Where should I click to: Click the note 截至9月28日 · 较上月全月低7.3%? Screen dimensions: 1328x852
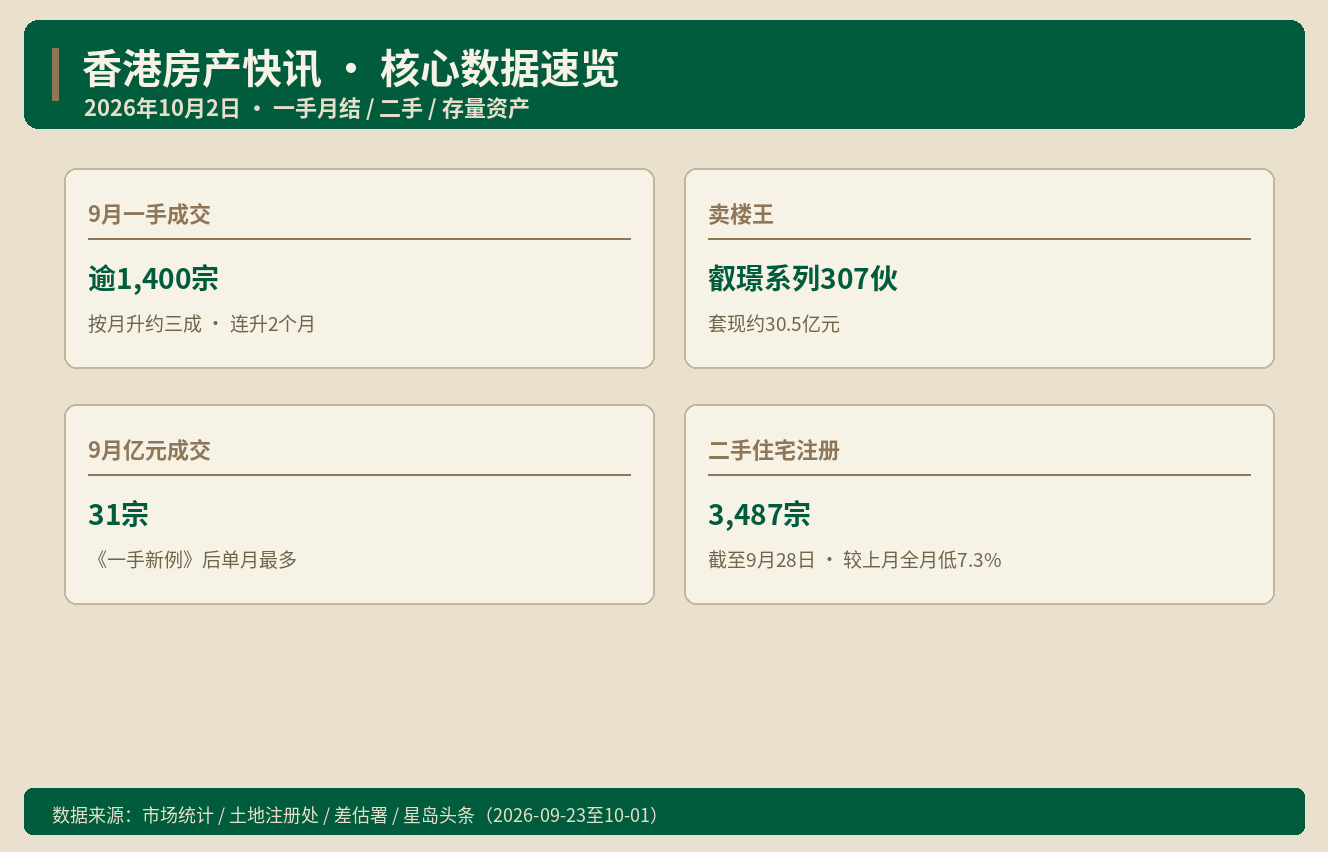pyautogui.click(x=855, y=560)
